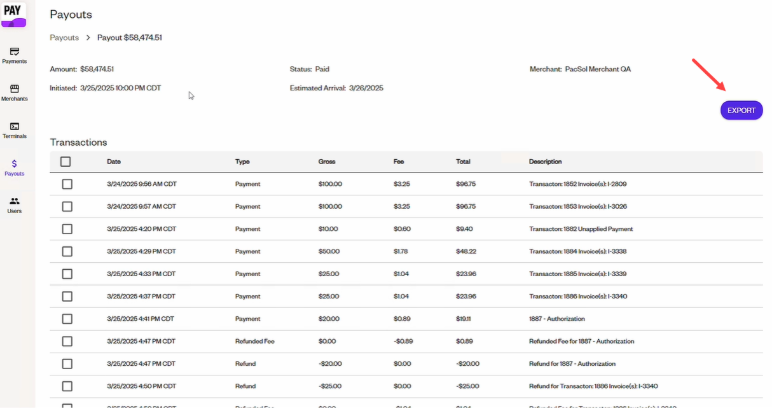Viewport: 772px width, 408px height.
Task: Check the Transaction 1852 row checkbox
Action: click(67, 184)
